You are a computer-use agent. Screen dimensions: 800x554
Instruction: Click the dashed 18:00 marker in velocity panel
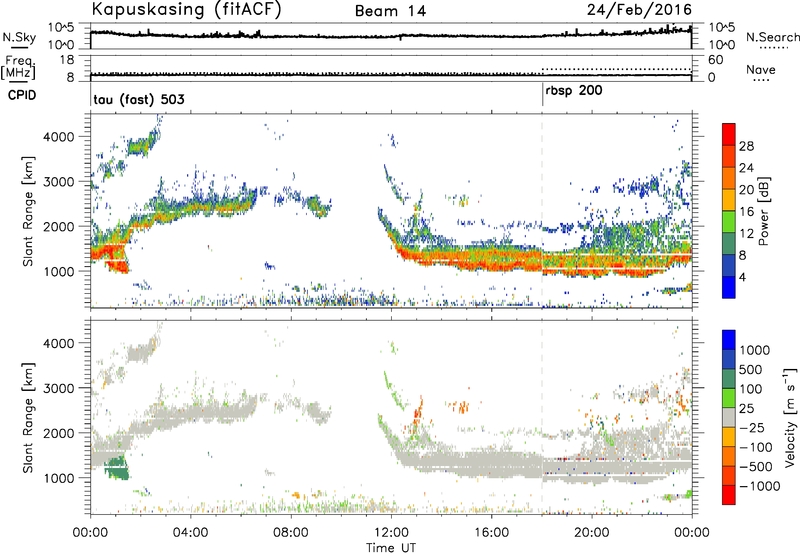coord(542,417)
